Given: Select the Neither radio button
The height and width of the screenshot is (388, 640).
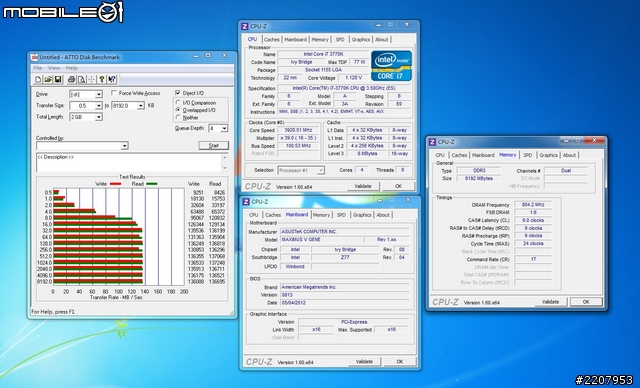Looking at the screenshot, I should point(178,118).
